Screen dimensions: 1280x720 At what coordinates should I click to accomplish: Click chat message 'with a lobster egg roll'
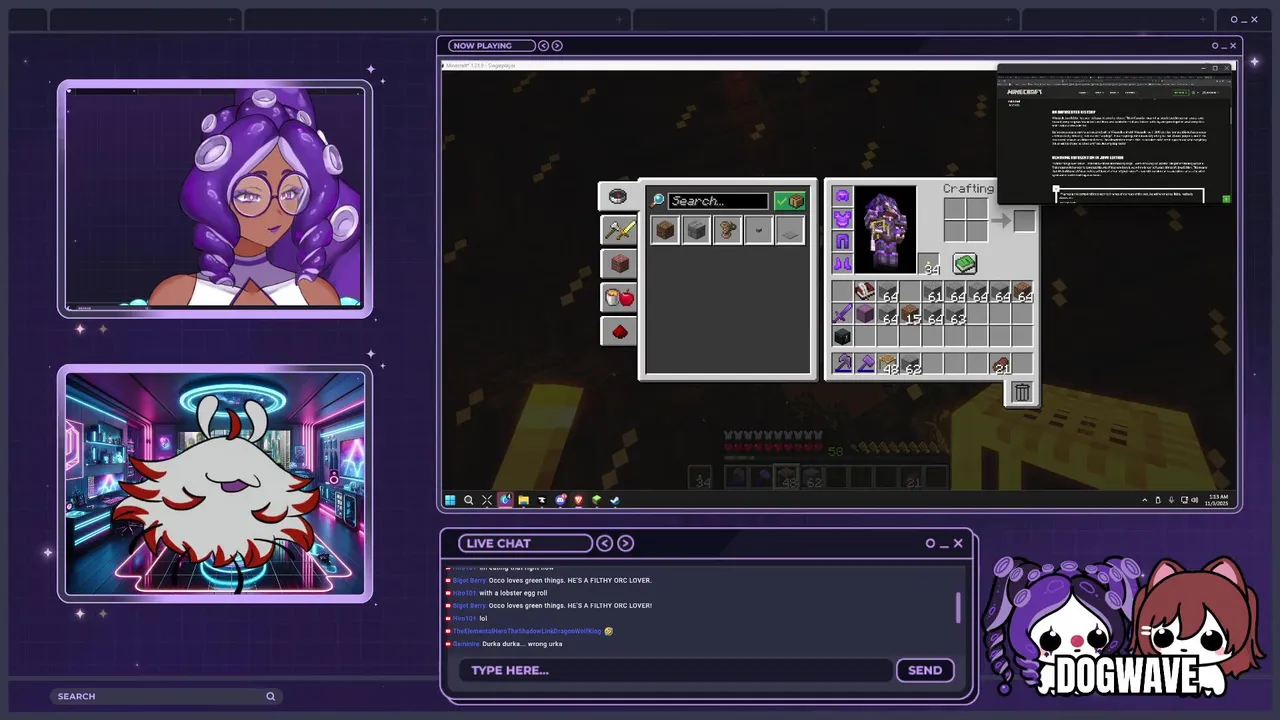coord(513,593)
